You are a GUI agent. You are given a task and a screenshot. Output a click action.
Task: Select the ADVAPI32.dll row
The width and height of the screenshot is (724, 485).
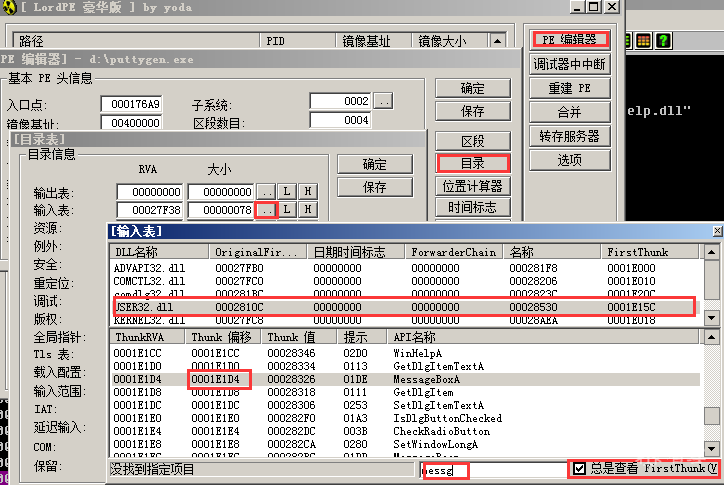(405, 268)
